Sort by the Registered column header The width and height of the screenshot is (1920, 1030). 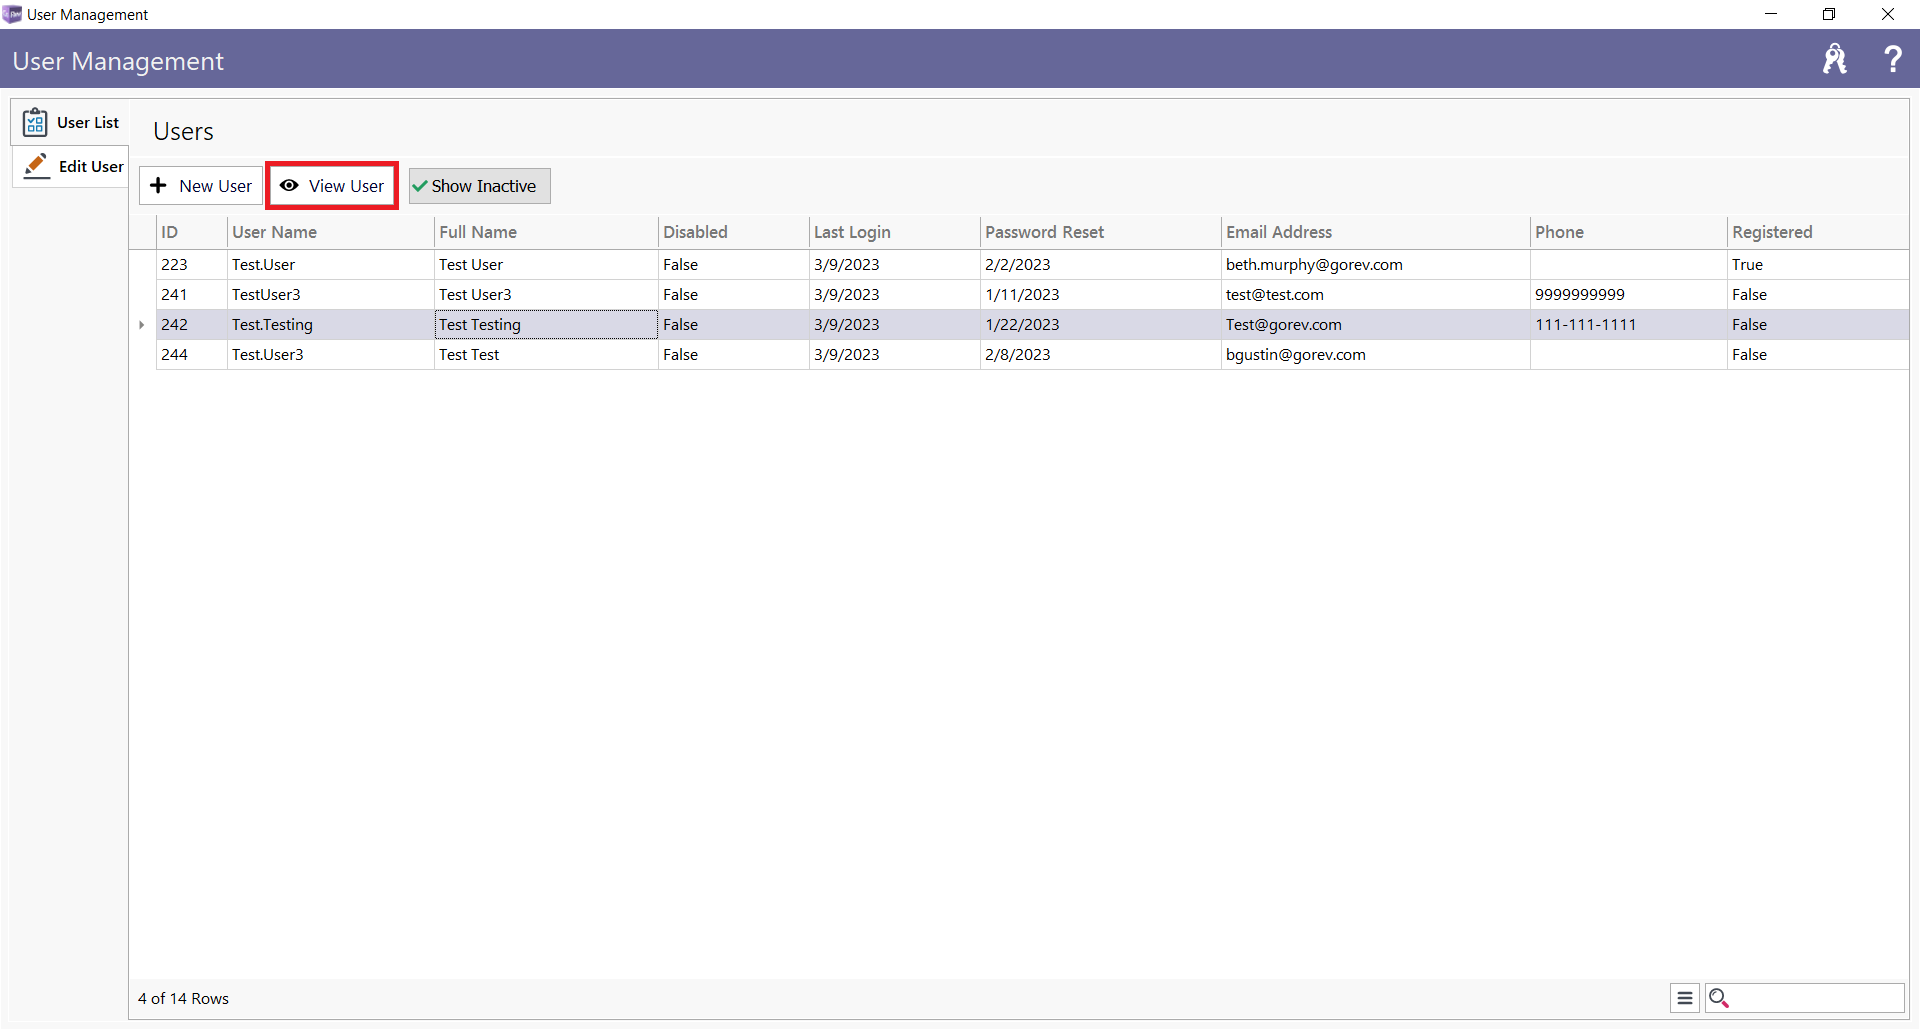[1818, 232]
